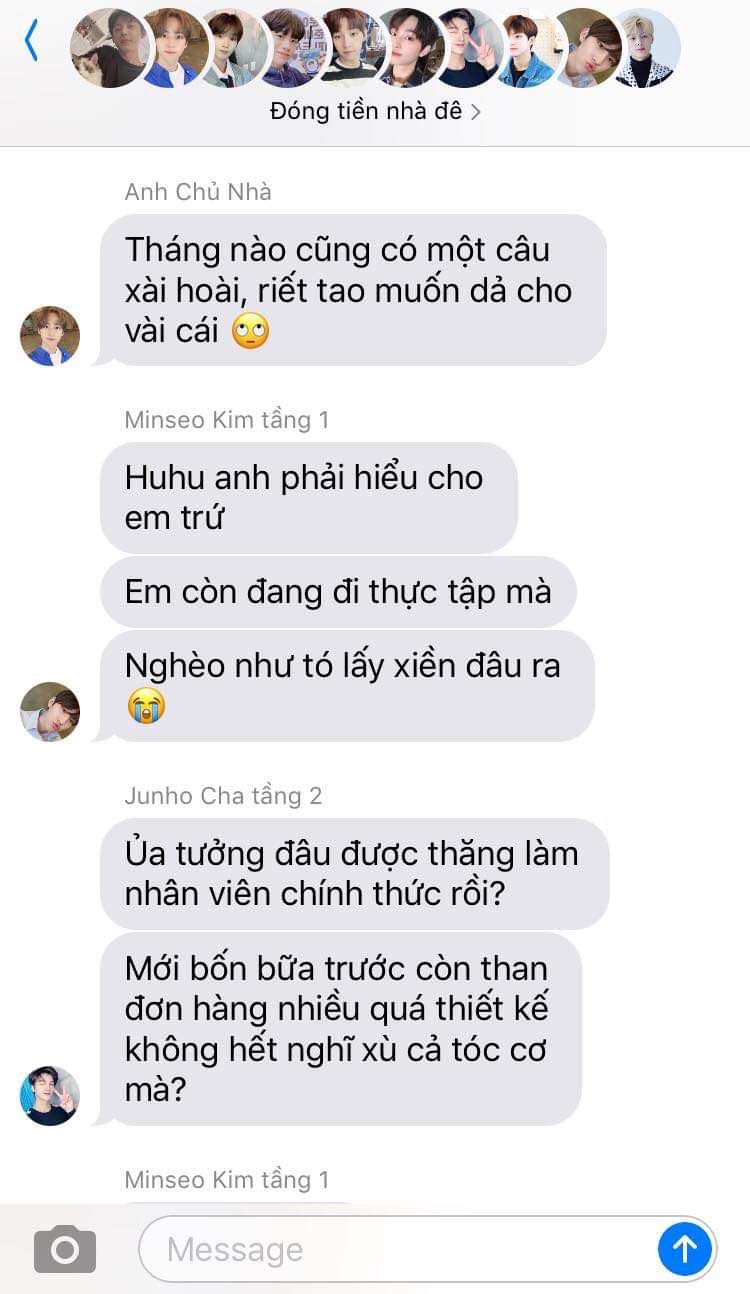750x1294 pixels.
Task: Tap sender name 'Junho Cha tầng 2'
Action: coord(223,796)
